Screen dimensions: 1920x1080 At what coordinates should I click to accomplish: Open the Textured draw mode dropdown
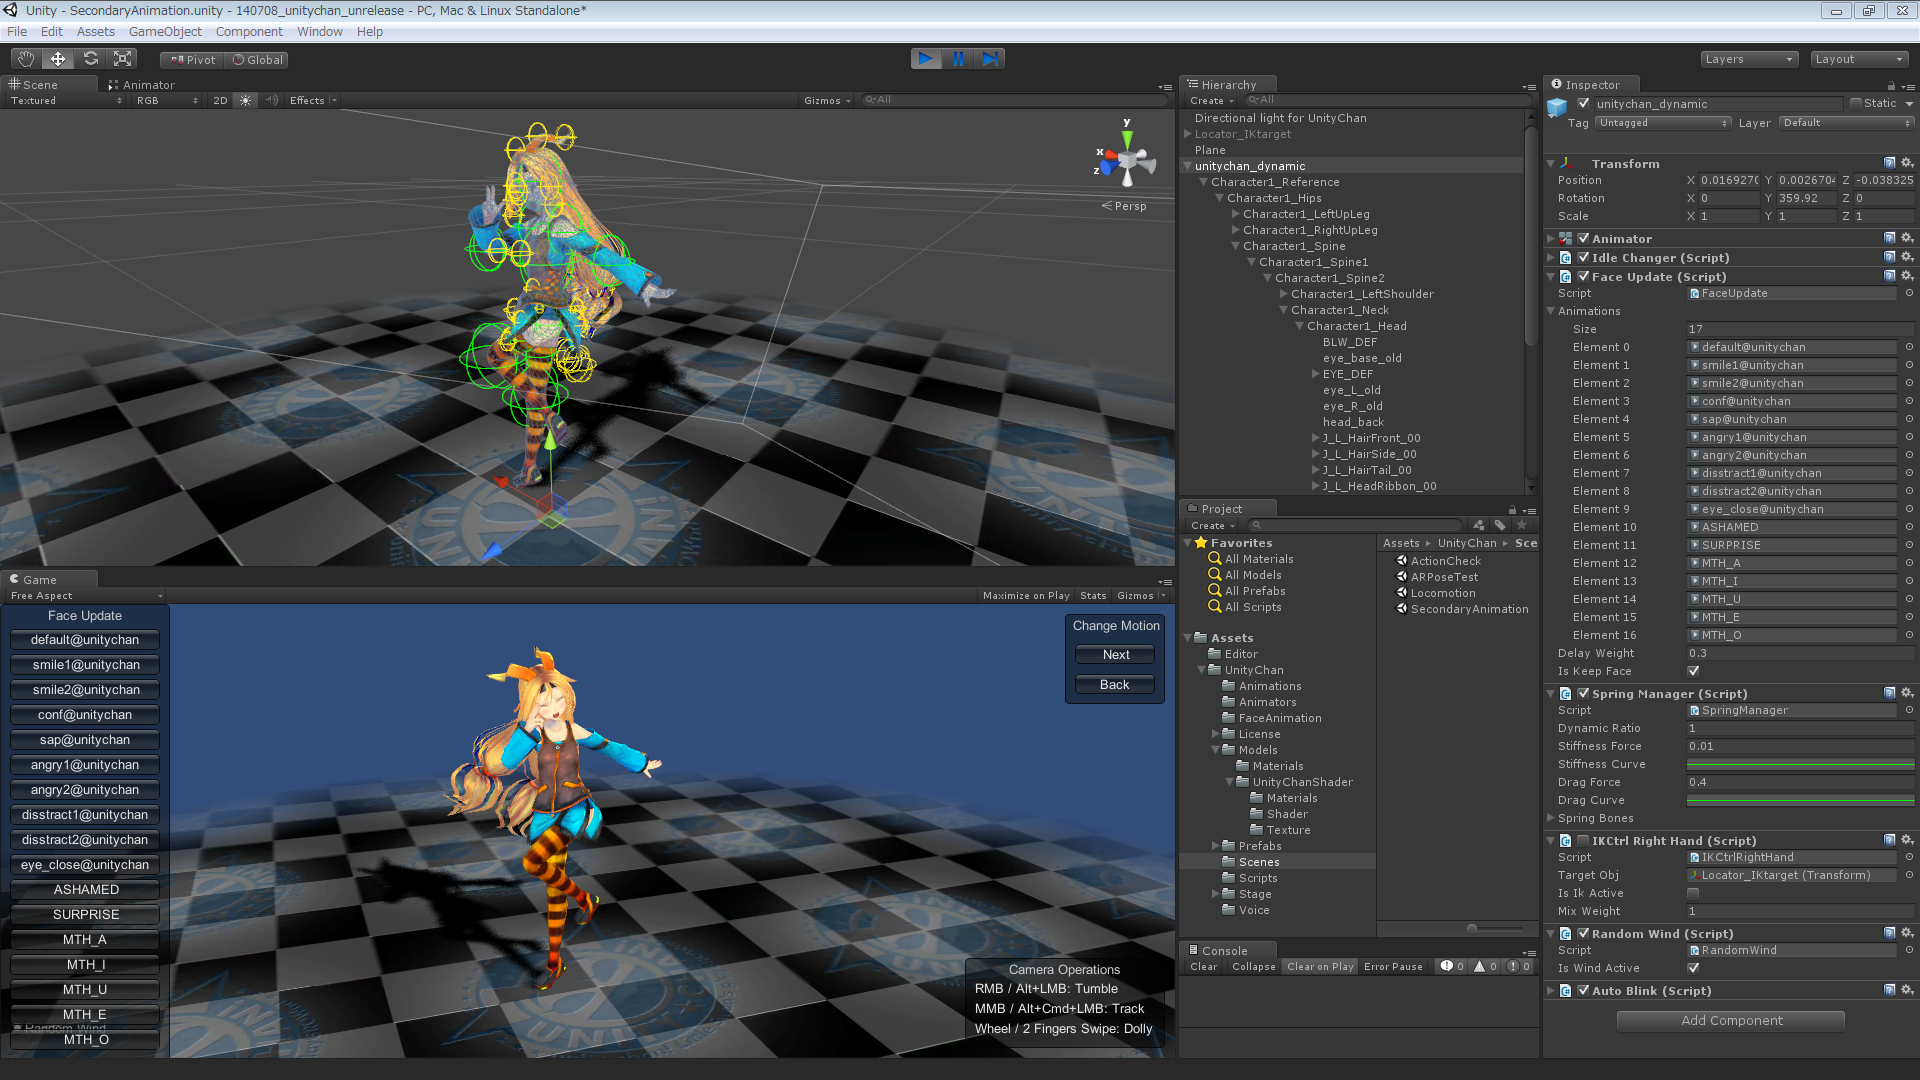click(x=66, y=101)
